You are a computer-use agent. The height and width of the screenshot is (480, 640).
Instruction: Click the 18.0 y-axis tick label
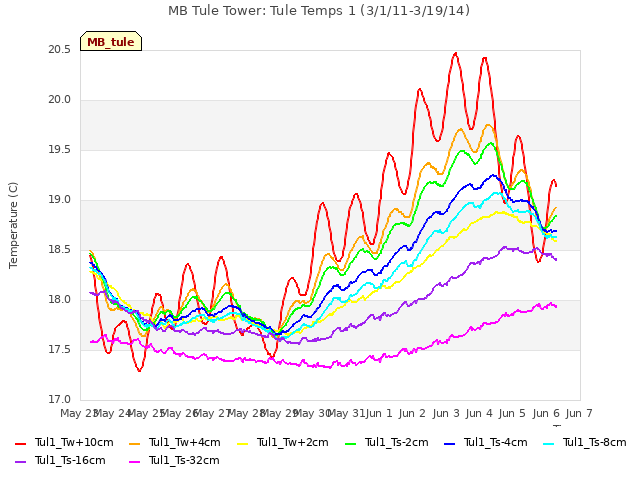[x=60, y=300]
